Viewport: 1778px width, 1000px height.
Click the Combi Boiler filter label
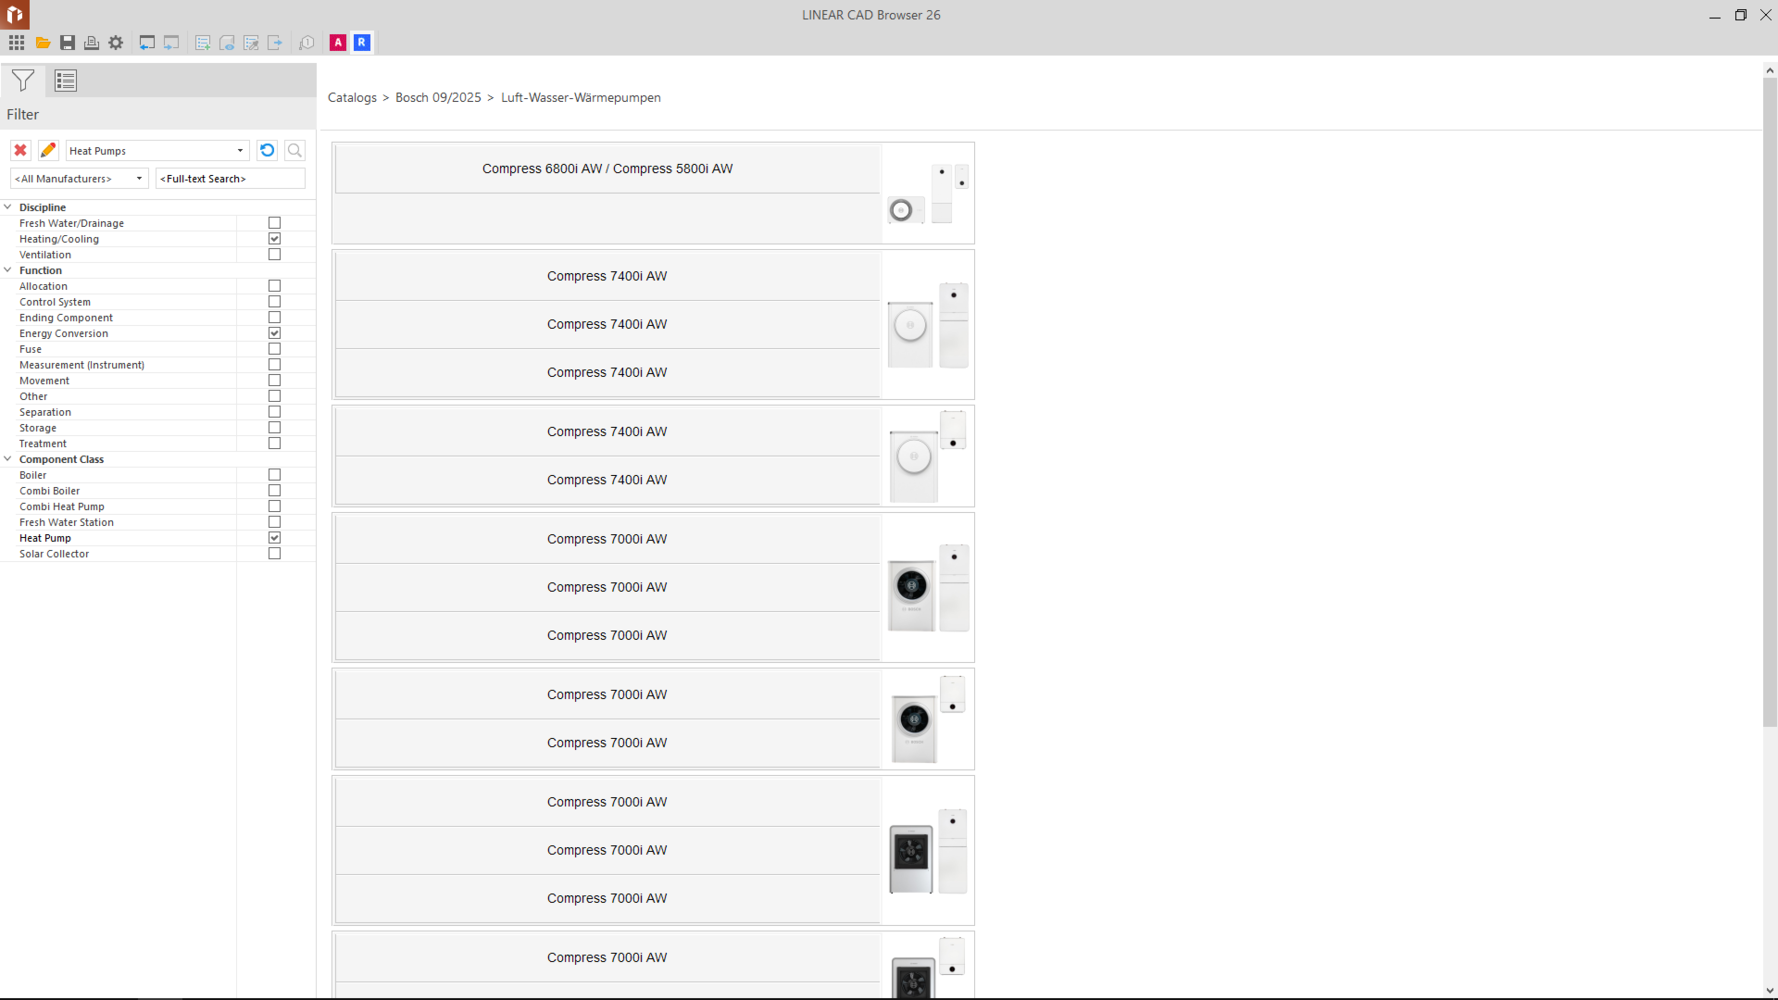pyautogui.click(x=49, y=491)
